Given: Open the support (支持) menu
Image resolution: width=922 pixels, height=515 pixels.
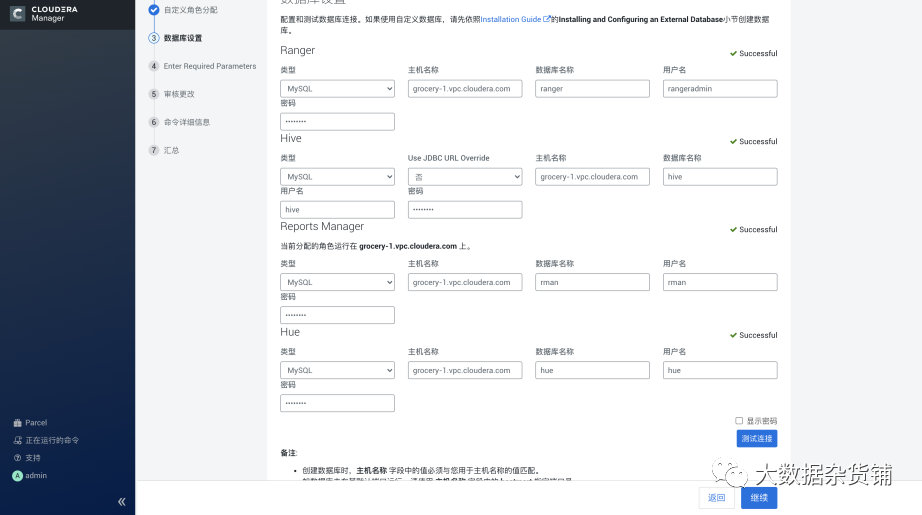Looking at the screenshot, I should pyautogui.click(x=27, y=458).
